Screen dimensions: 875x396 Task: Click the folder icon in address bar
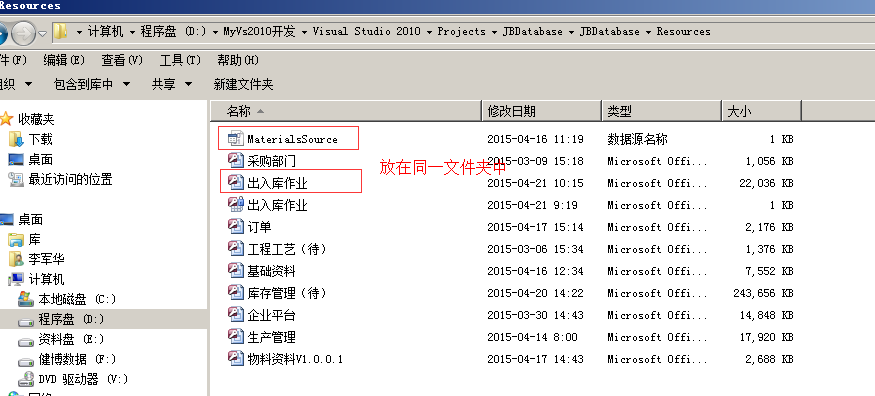(x=60, y=32)
